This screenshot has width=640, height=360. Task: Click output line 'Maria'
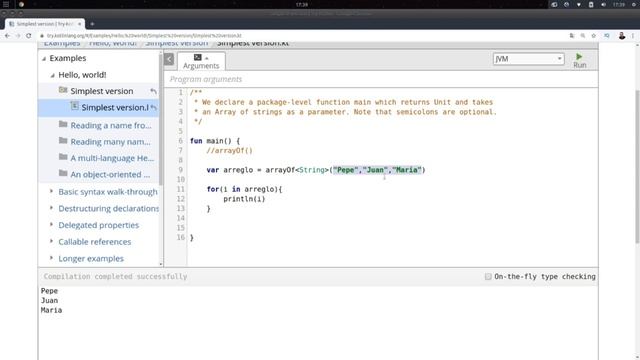[x=51, y=310]
